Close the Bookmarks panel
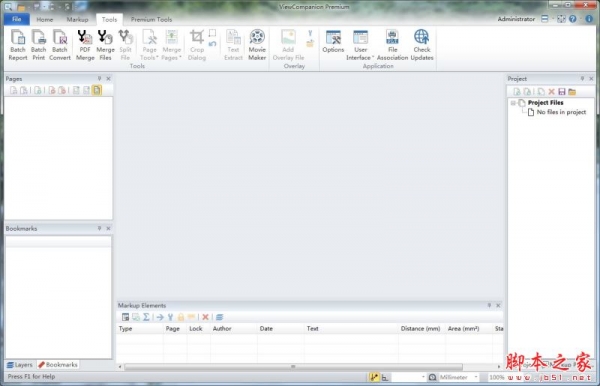600x386 pixels. point(108,228)
